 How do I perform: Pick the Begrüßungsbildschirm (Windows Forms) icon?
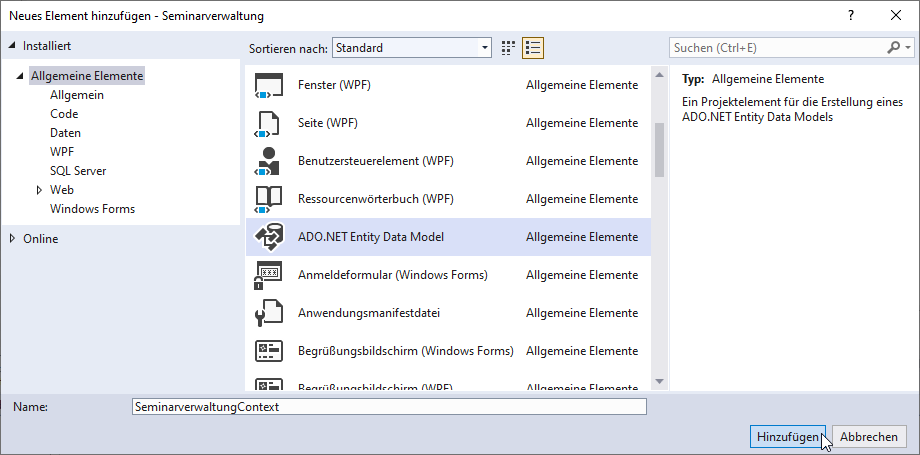pos(269,351)
